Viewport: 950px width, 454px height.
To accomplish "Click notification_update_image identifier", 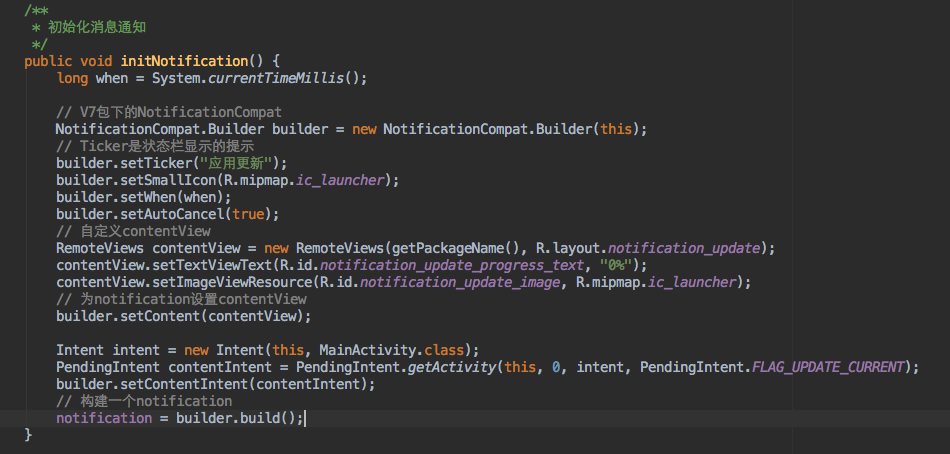I will point(459,282).
